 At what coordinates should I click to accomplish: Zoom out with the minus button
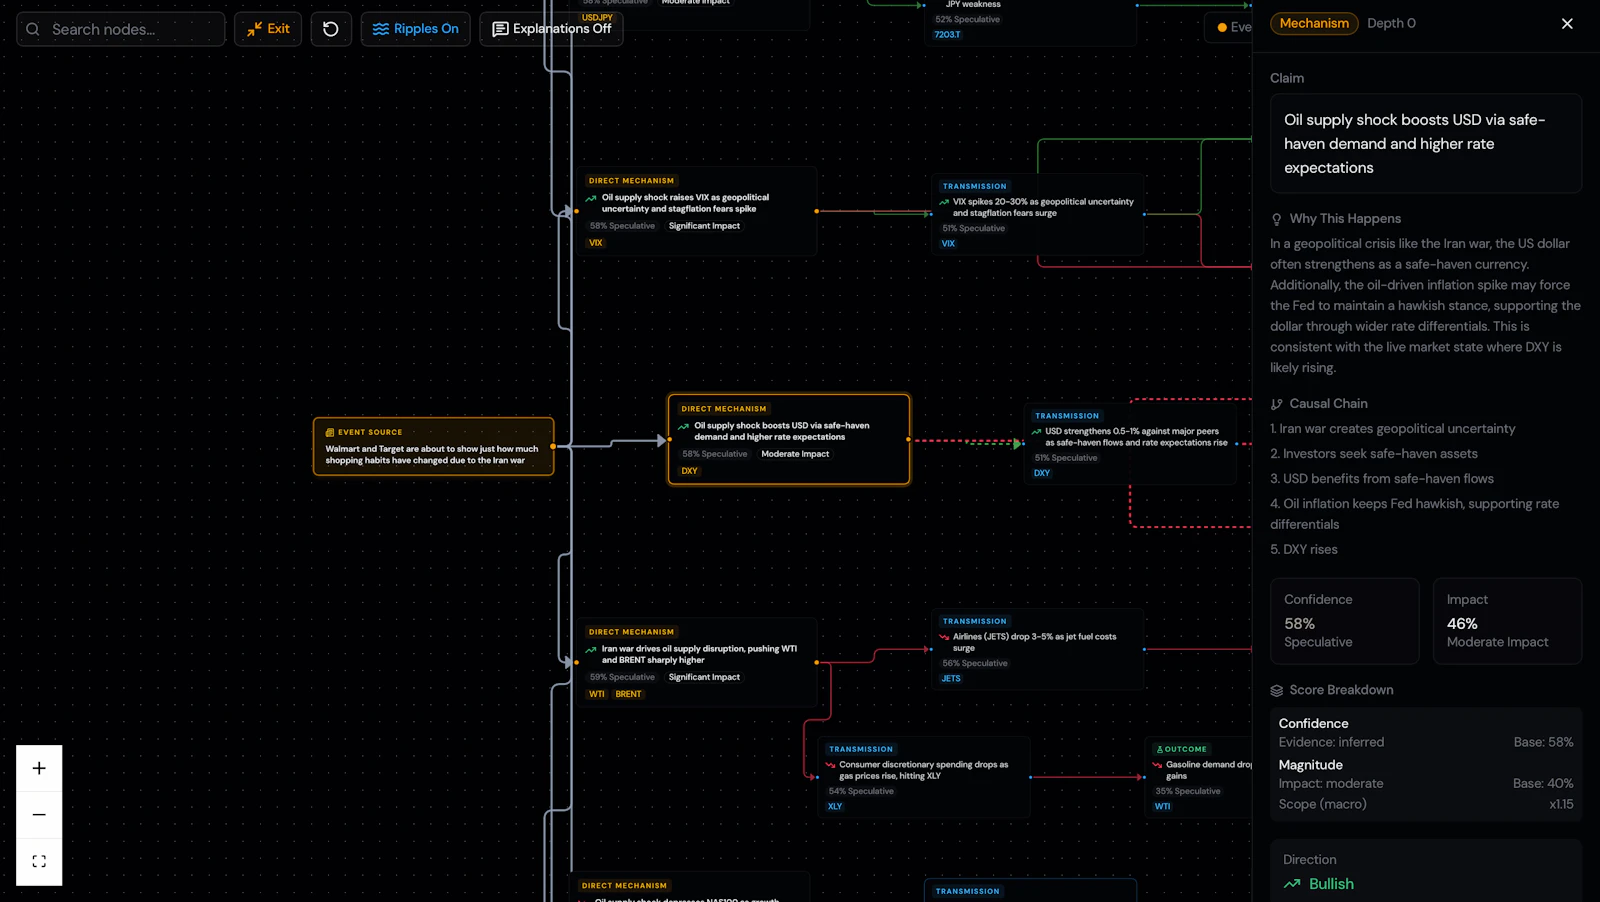[39, 815]
